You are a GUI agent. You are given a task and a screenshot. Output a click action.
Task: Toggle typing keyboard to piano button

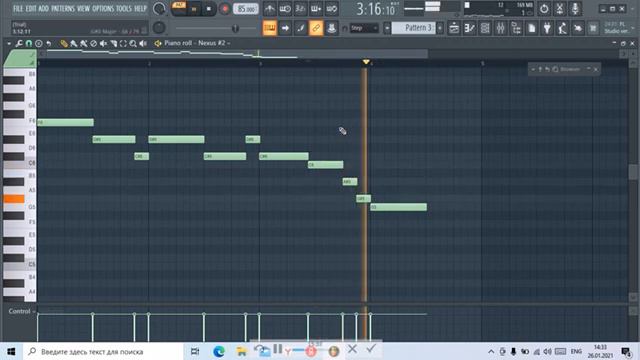269,28
